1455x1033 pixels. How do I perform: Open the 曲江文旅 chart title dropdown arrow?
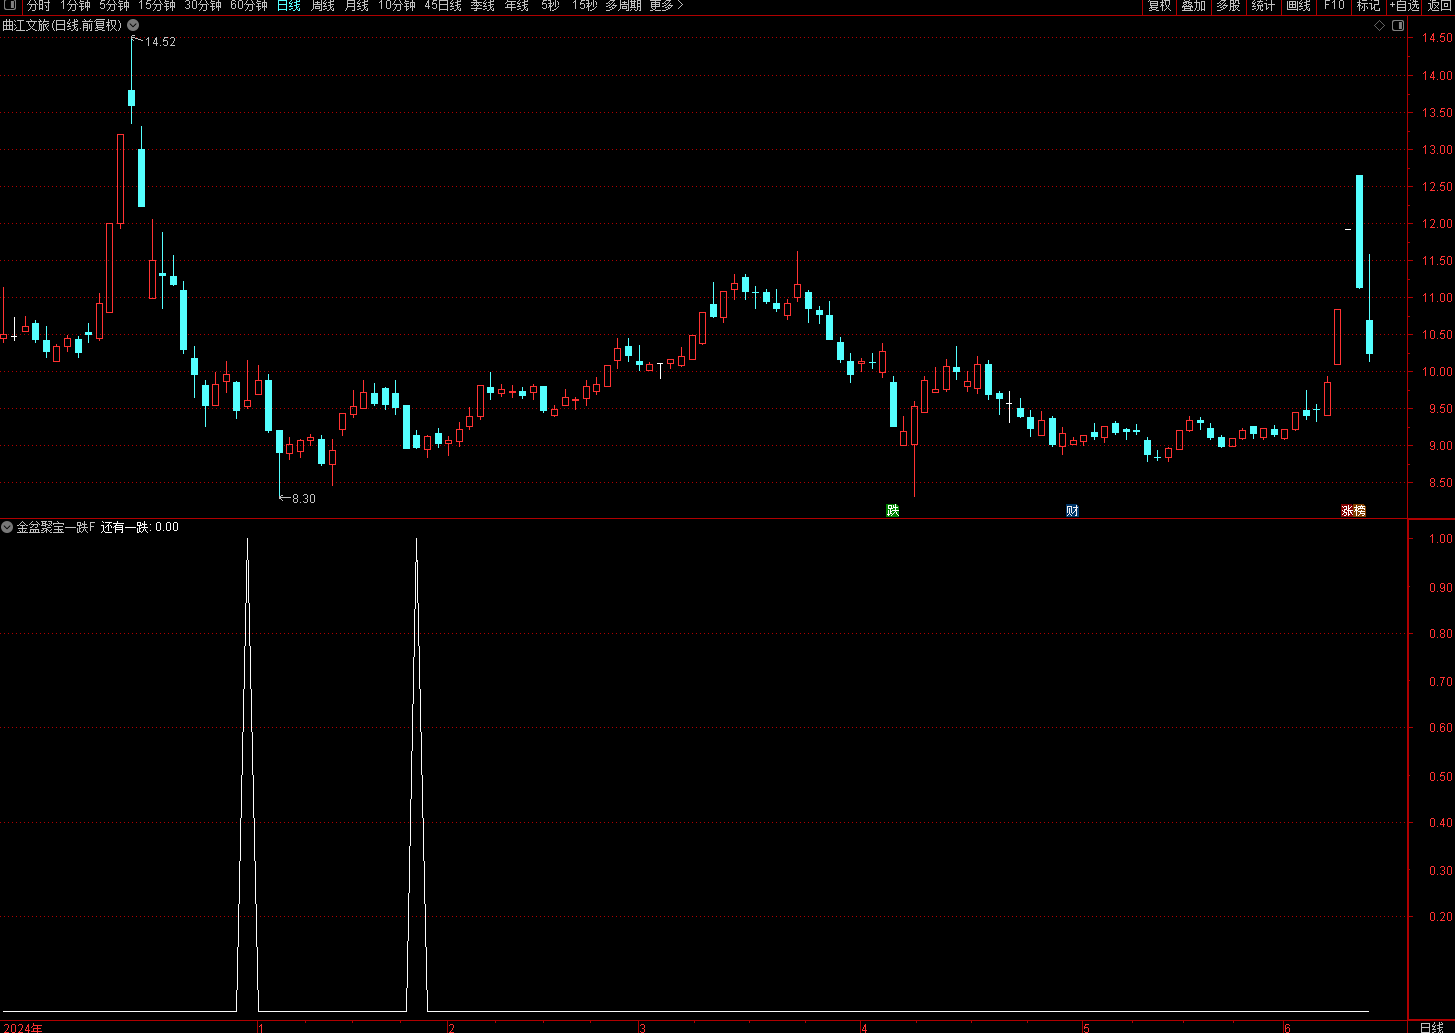point(133,25)
